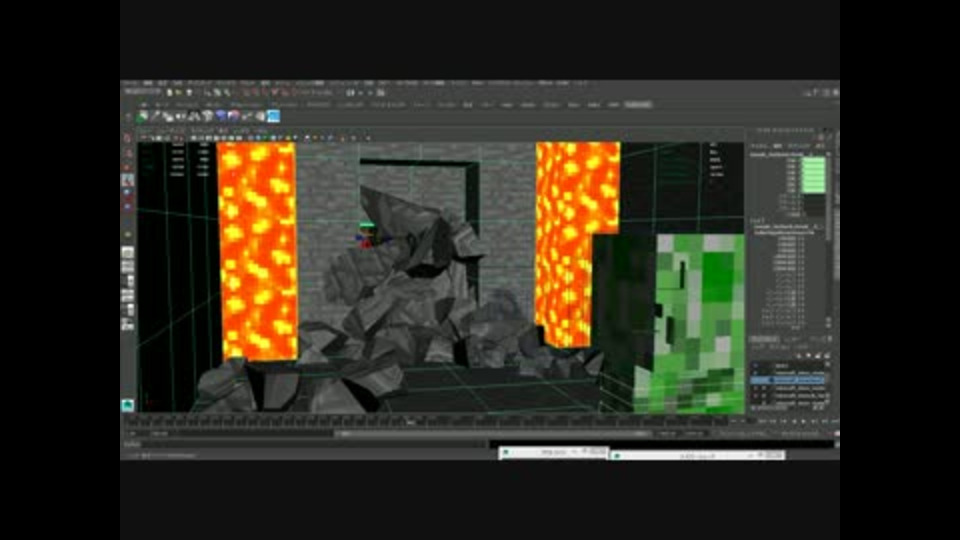Open the shelf options gear at shelf's left edge
This screenshot has height=540, width=960.
point(128,116)
